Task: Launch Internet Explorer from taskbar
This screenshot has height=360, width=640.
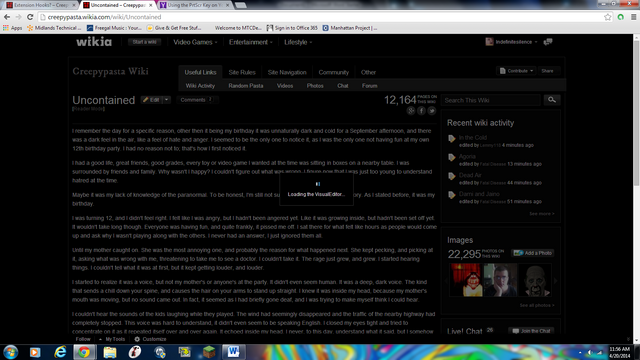Action: click(60, 352)
